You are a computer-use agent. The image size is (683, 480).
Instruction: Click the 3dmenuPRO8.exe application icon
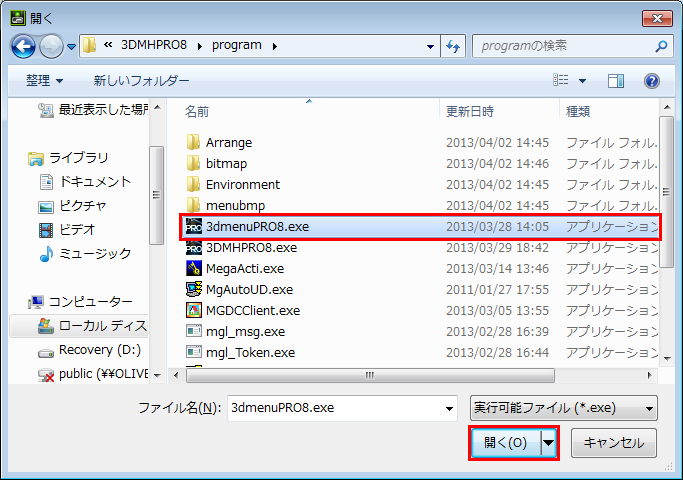point(195,226)
